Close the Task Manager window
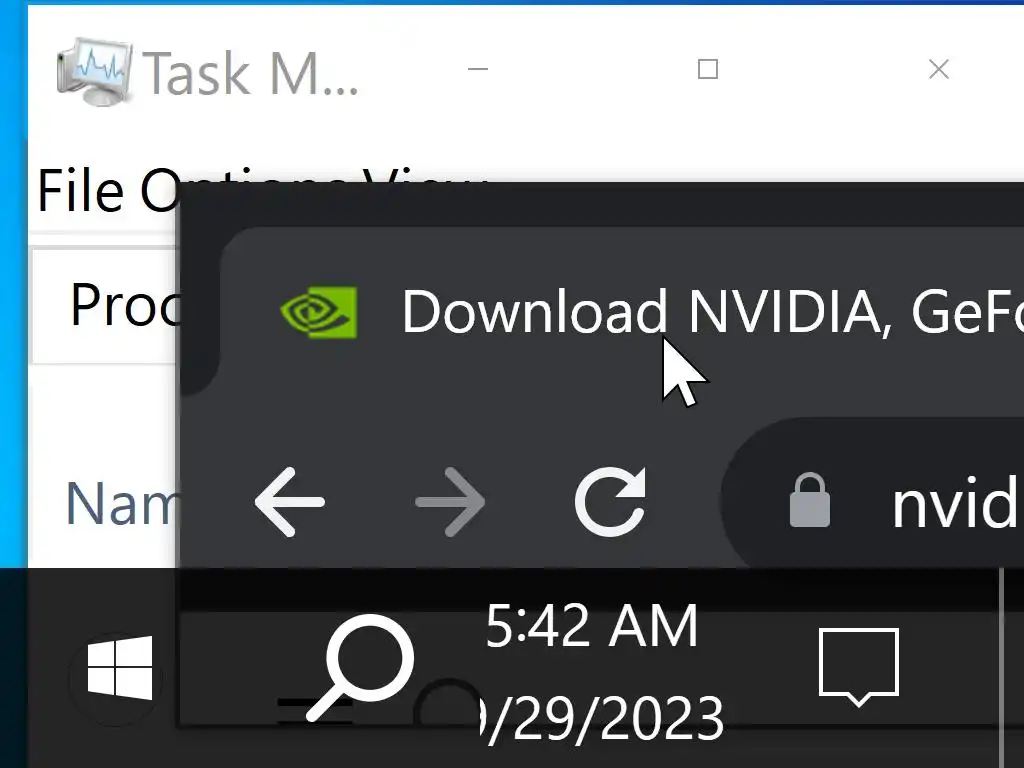This screenshot has height=768, width=1024. tap(938, 69)
